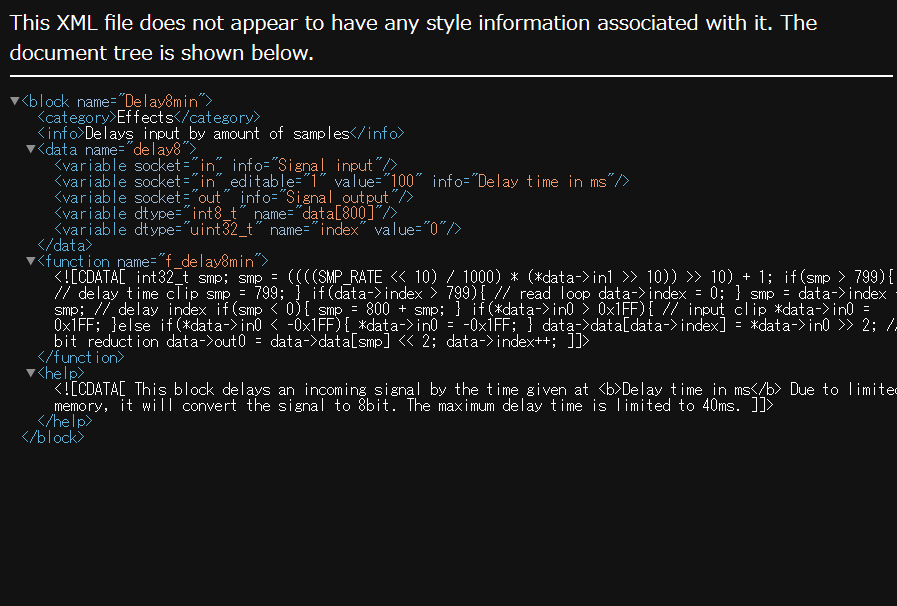Click the code line starting 'smp; // delay index'
This screenshot has width=897, height=606.
[x=462, y=310]
